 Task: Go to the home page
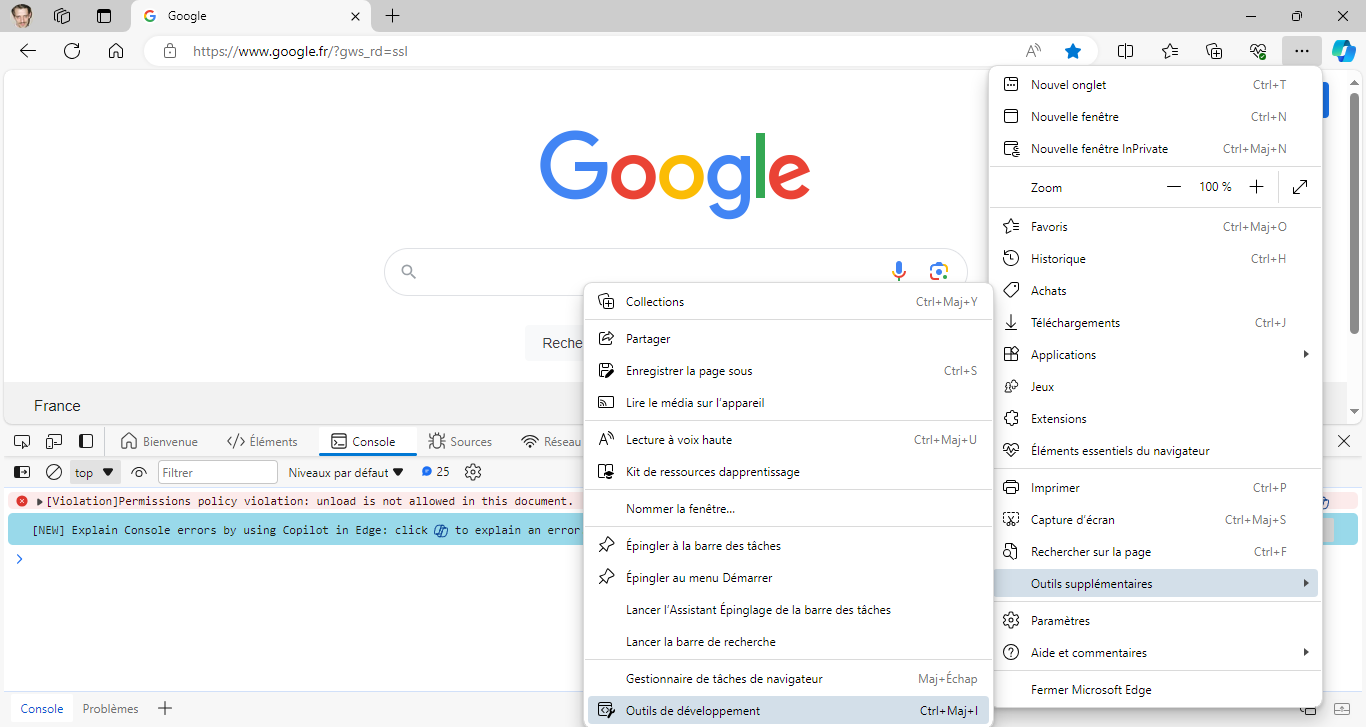(116, 51)
